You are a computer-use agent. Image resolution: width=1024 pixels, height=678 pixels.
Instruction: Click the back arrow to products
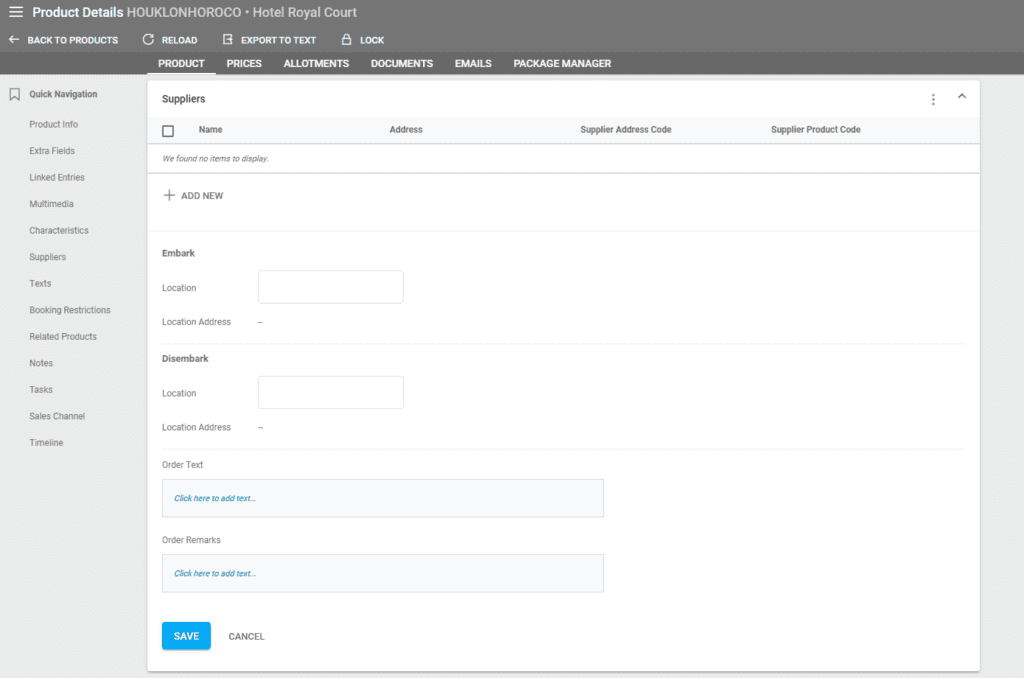14,40
